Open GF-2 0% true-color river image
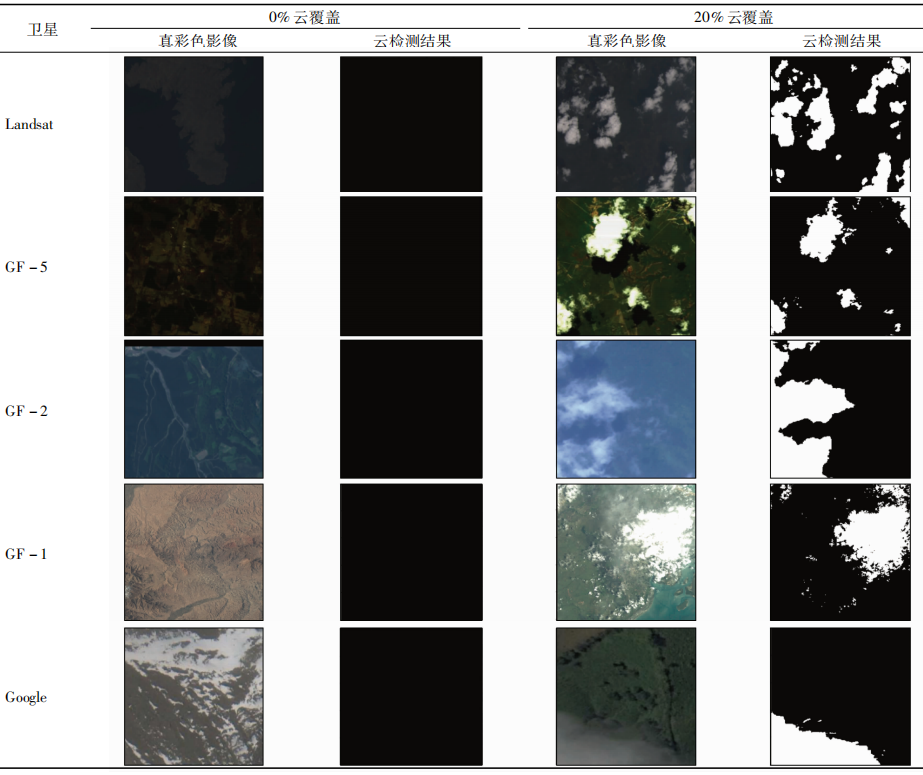 coord(194,409)
